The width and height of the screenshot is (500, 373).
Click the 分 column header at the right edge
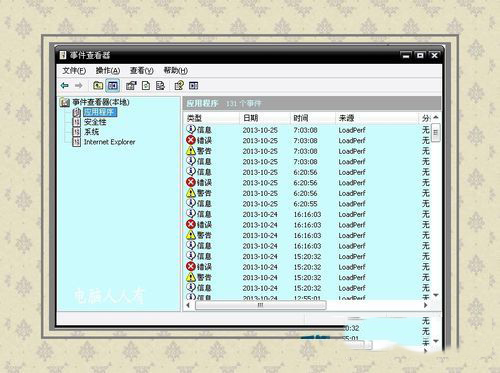tap(426, 118)
